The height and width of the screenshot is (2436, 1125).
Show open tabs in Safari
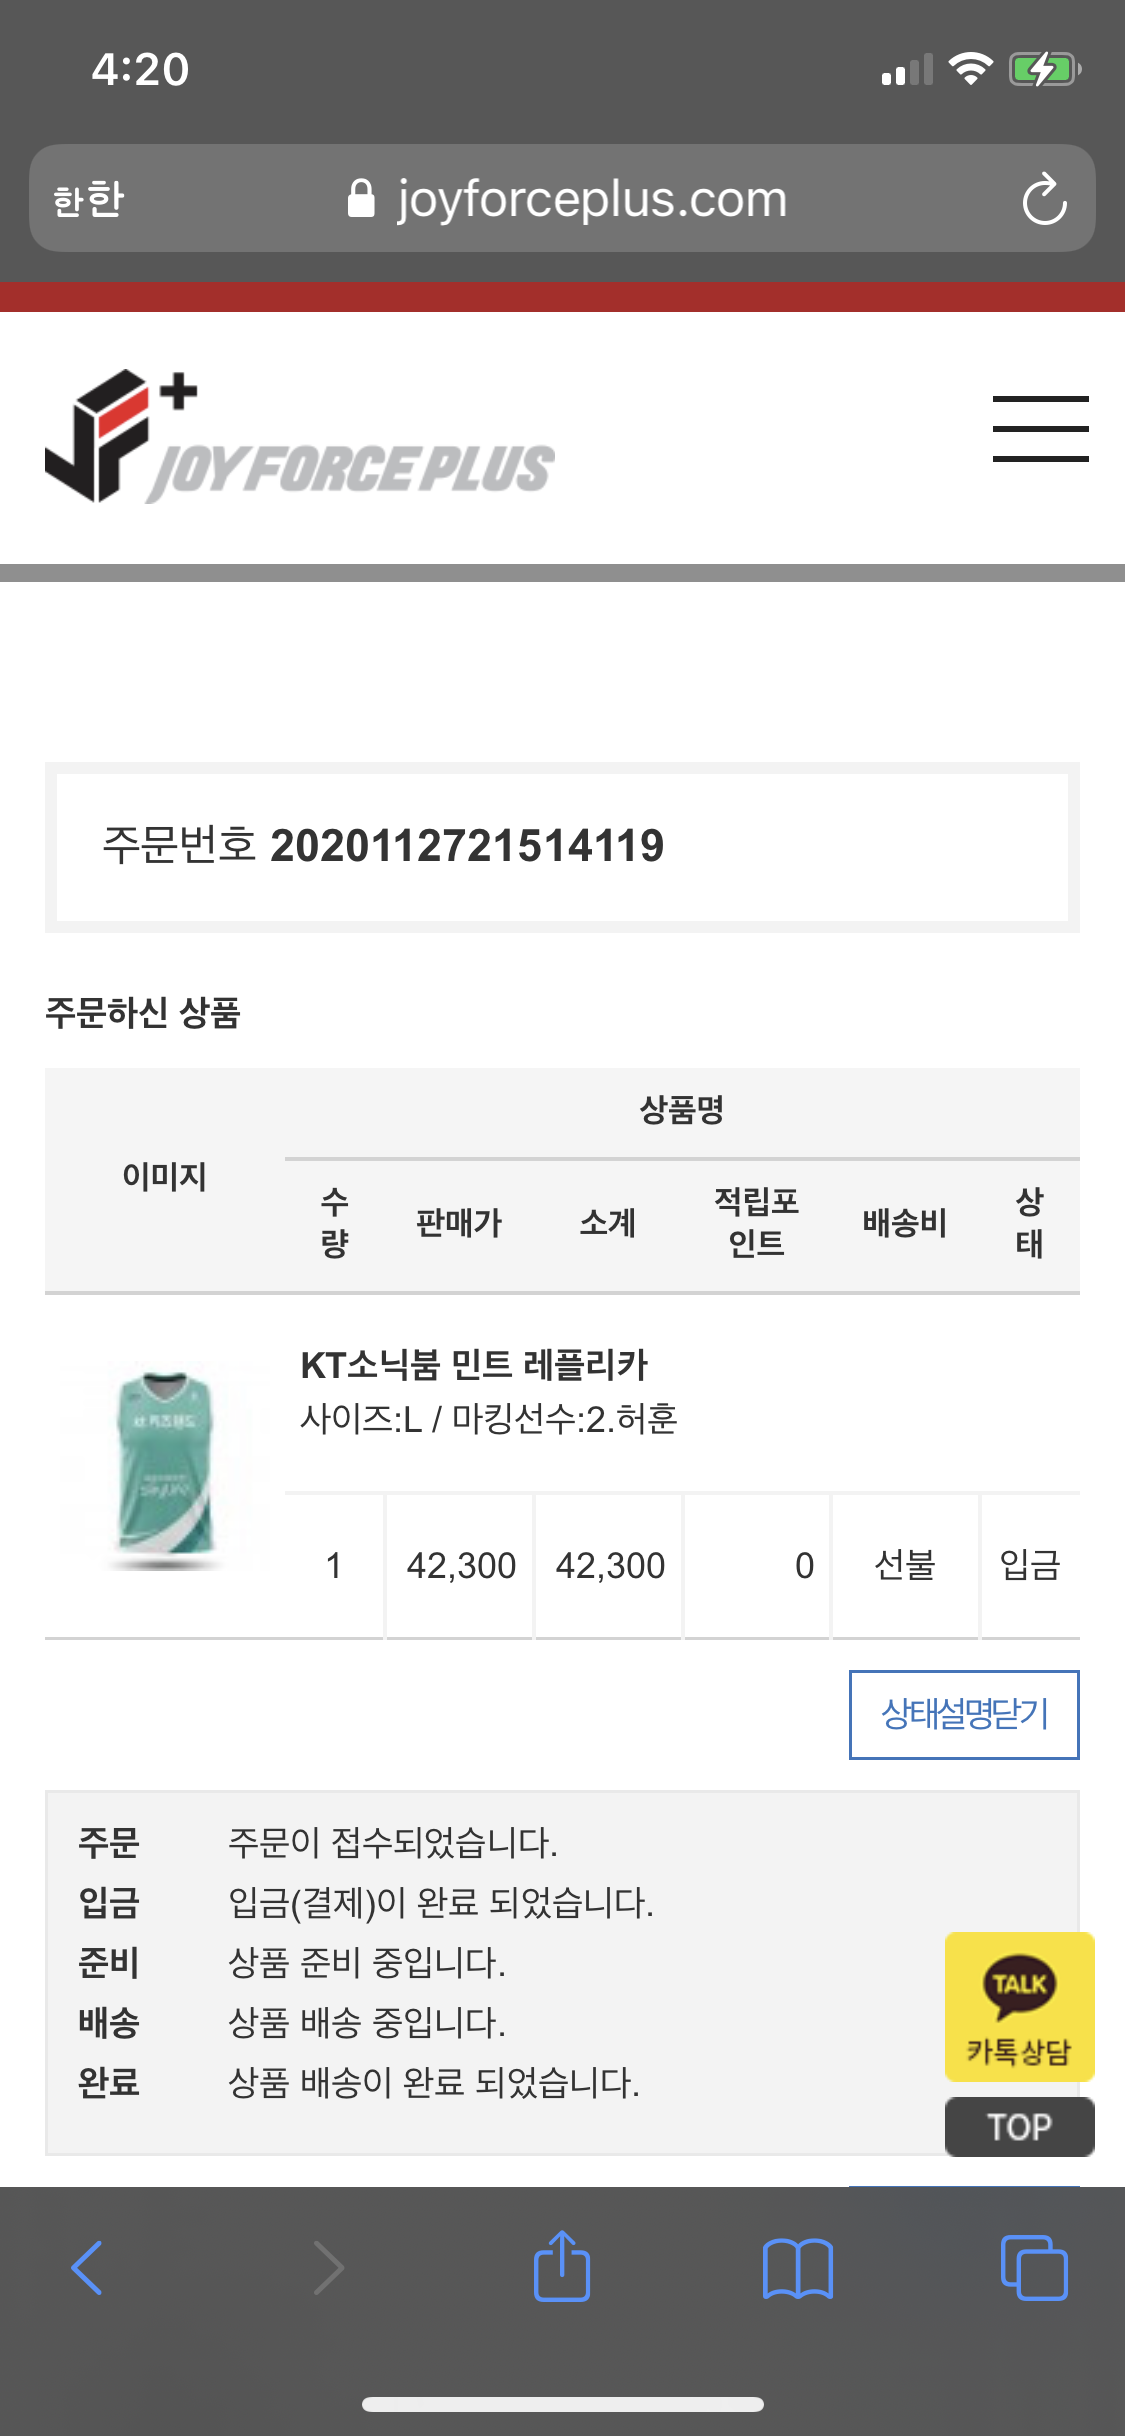(x=1034, y=2268)
